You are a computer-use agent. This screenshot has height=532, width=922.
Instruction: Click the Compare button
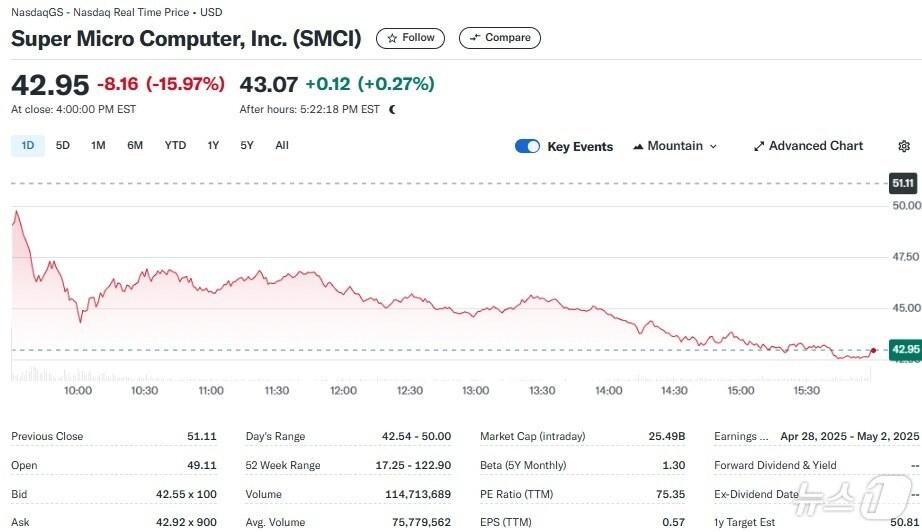[500, 38]
